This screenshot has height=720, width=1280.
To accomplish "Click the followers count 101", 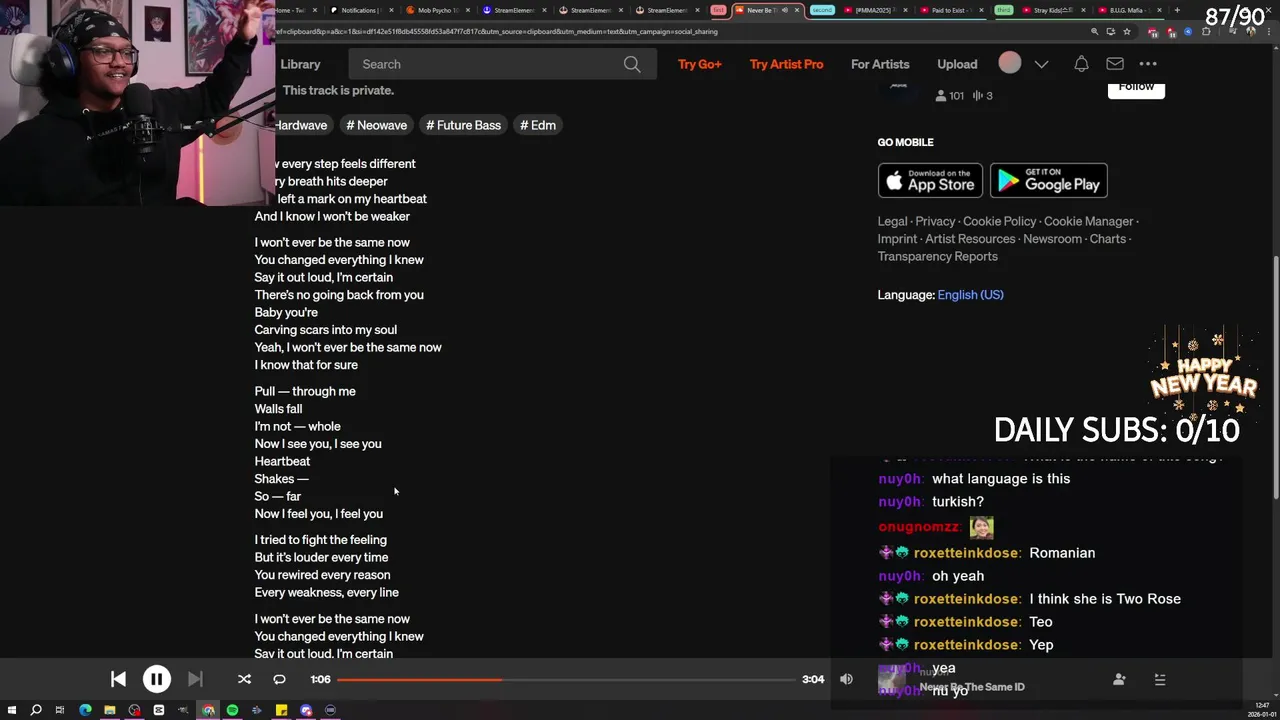I will [x=949, y=96].
